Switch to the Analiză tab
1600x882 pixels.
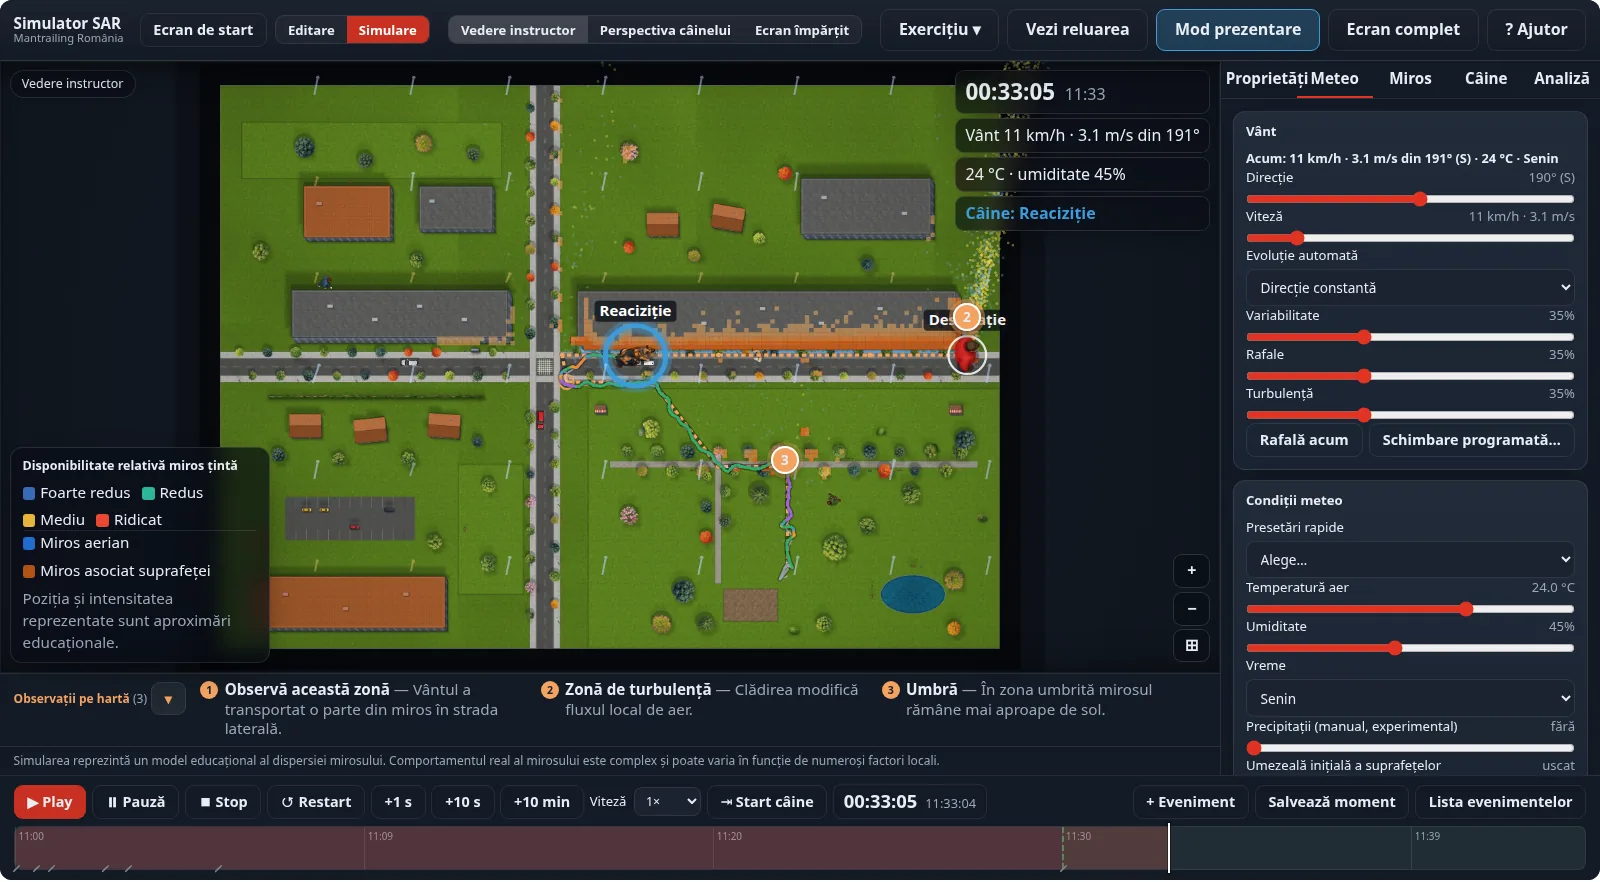coord(1561,79)
